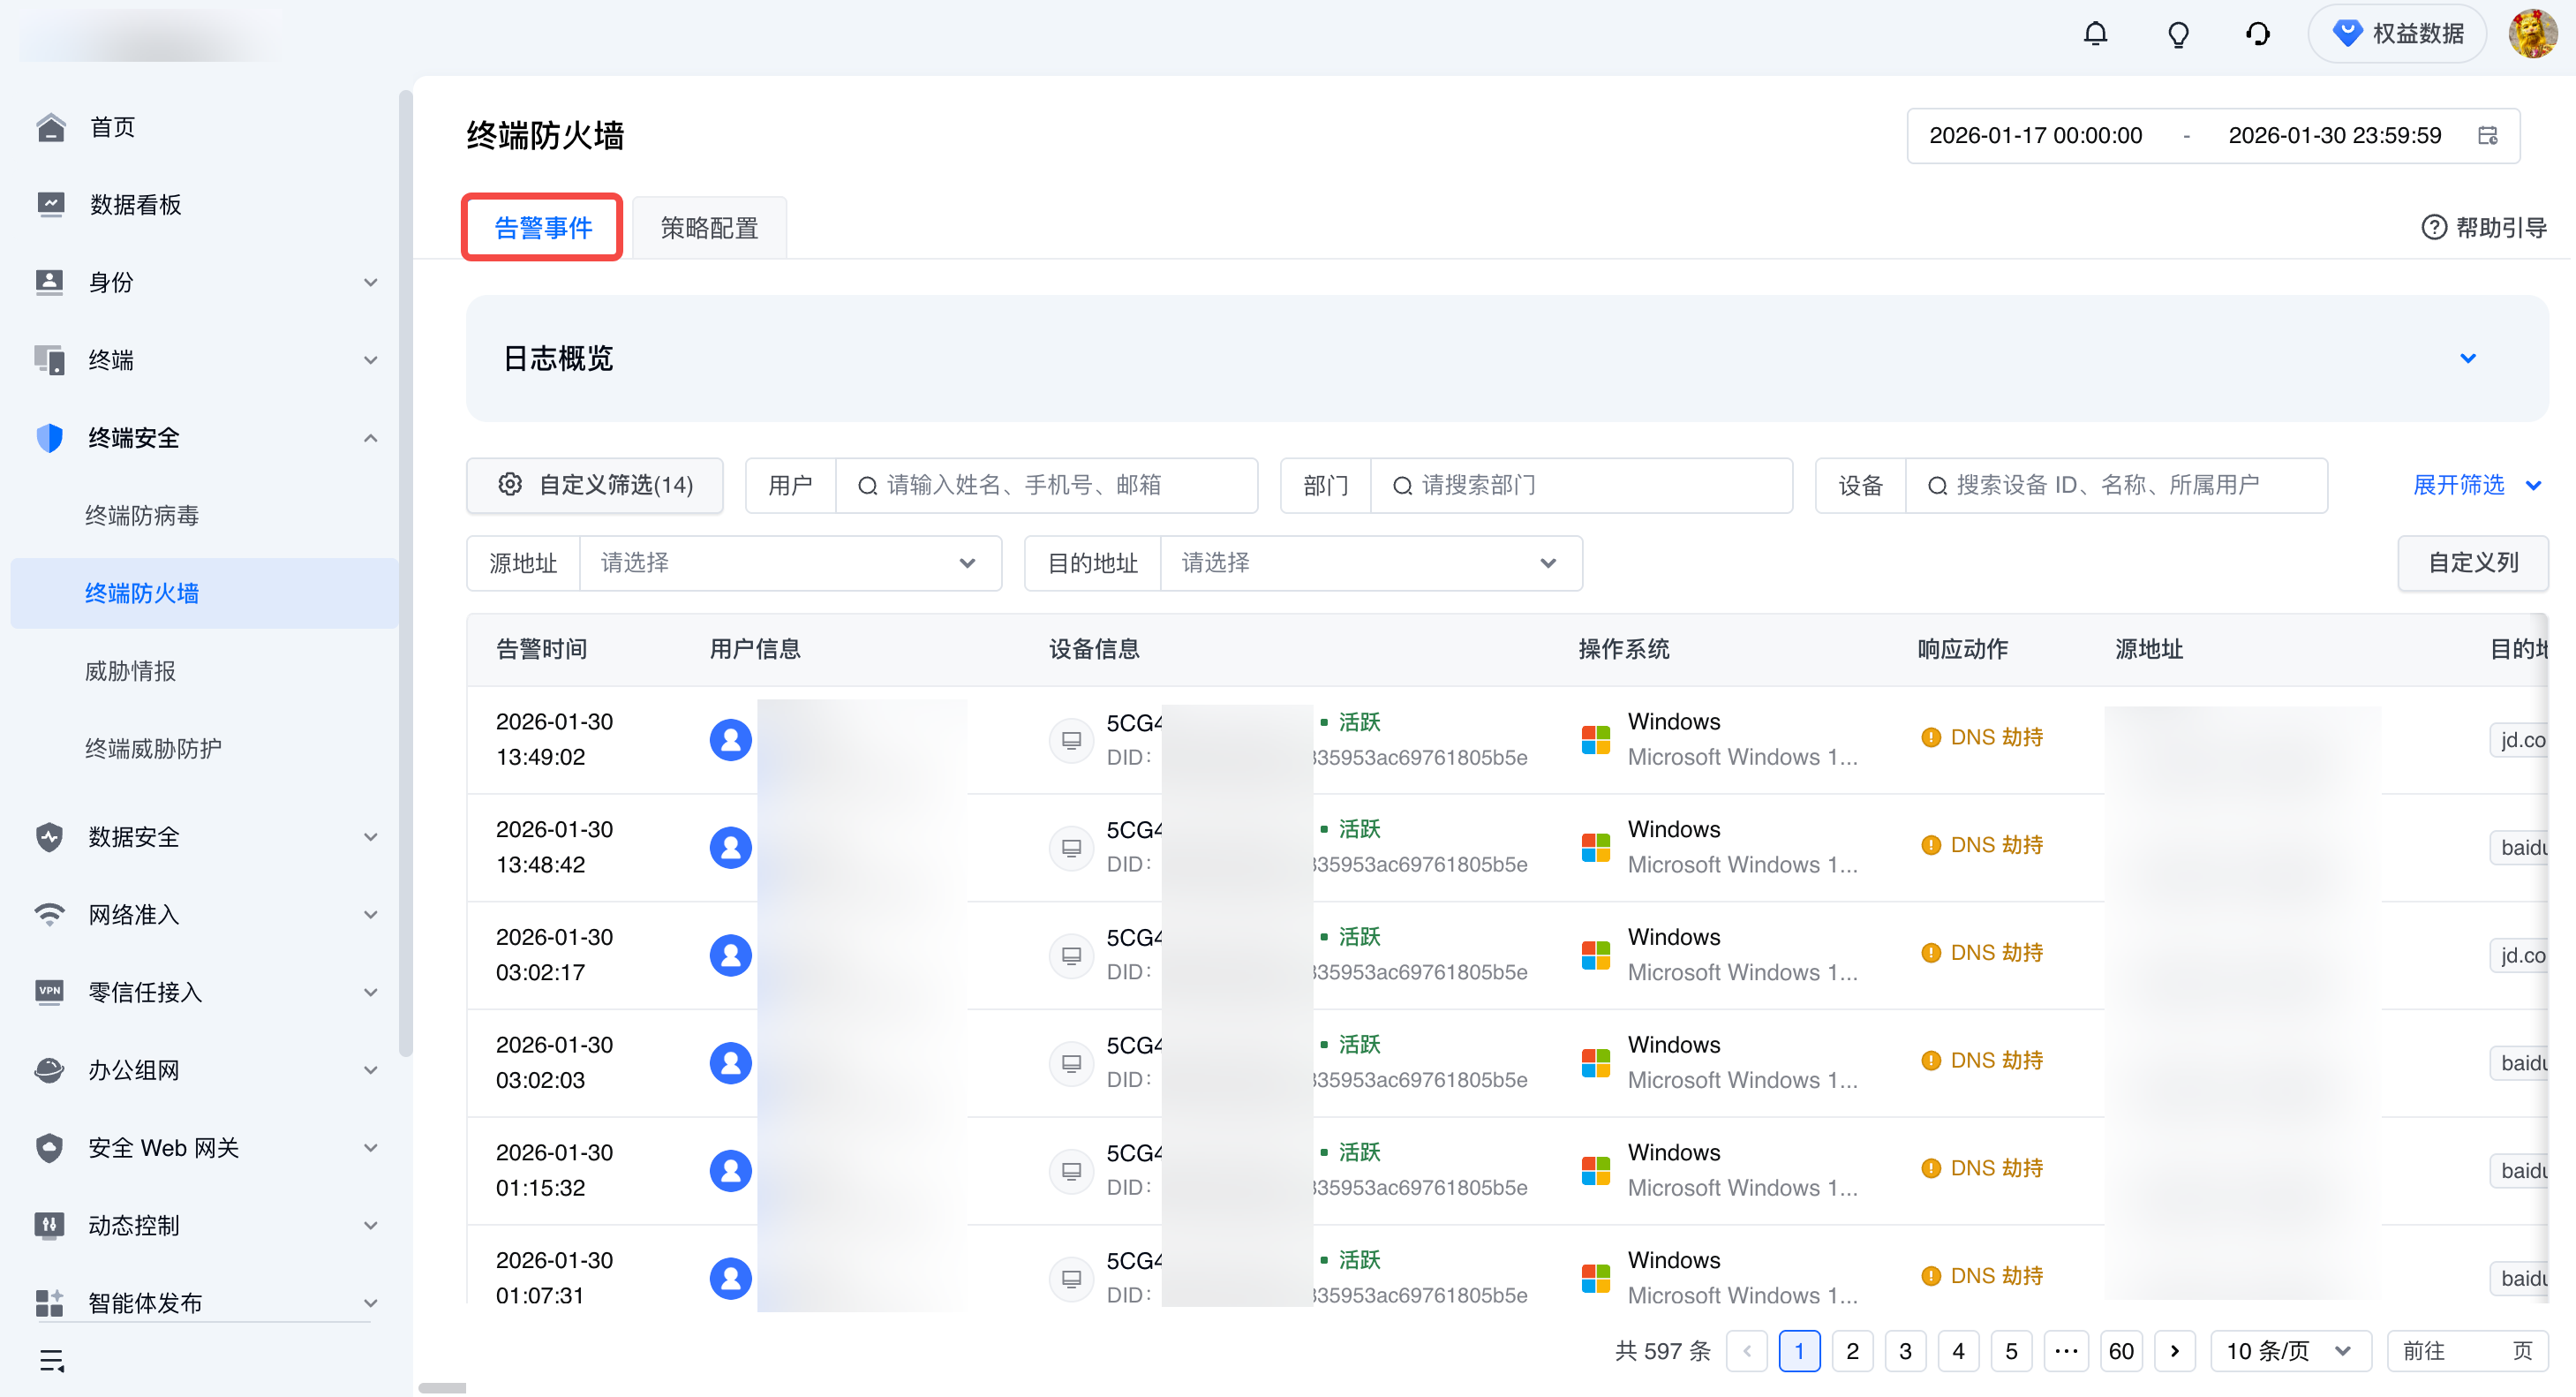Screen dimensions: 2576x1397
Task: Jump to last page 60
Action: (2121, 1351)
